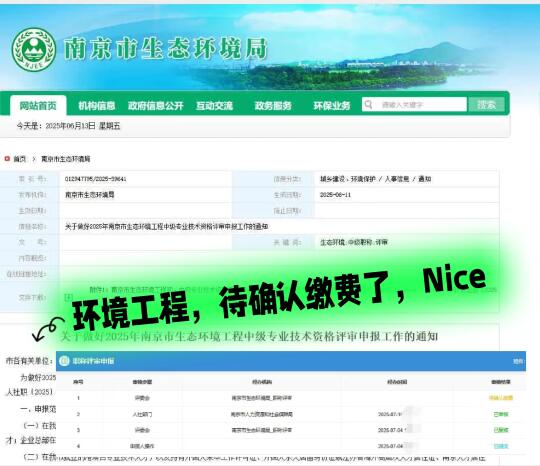Click the NJEE round emblem logo

34,49
